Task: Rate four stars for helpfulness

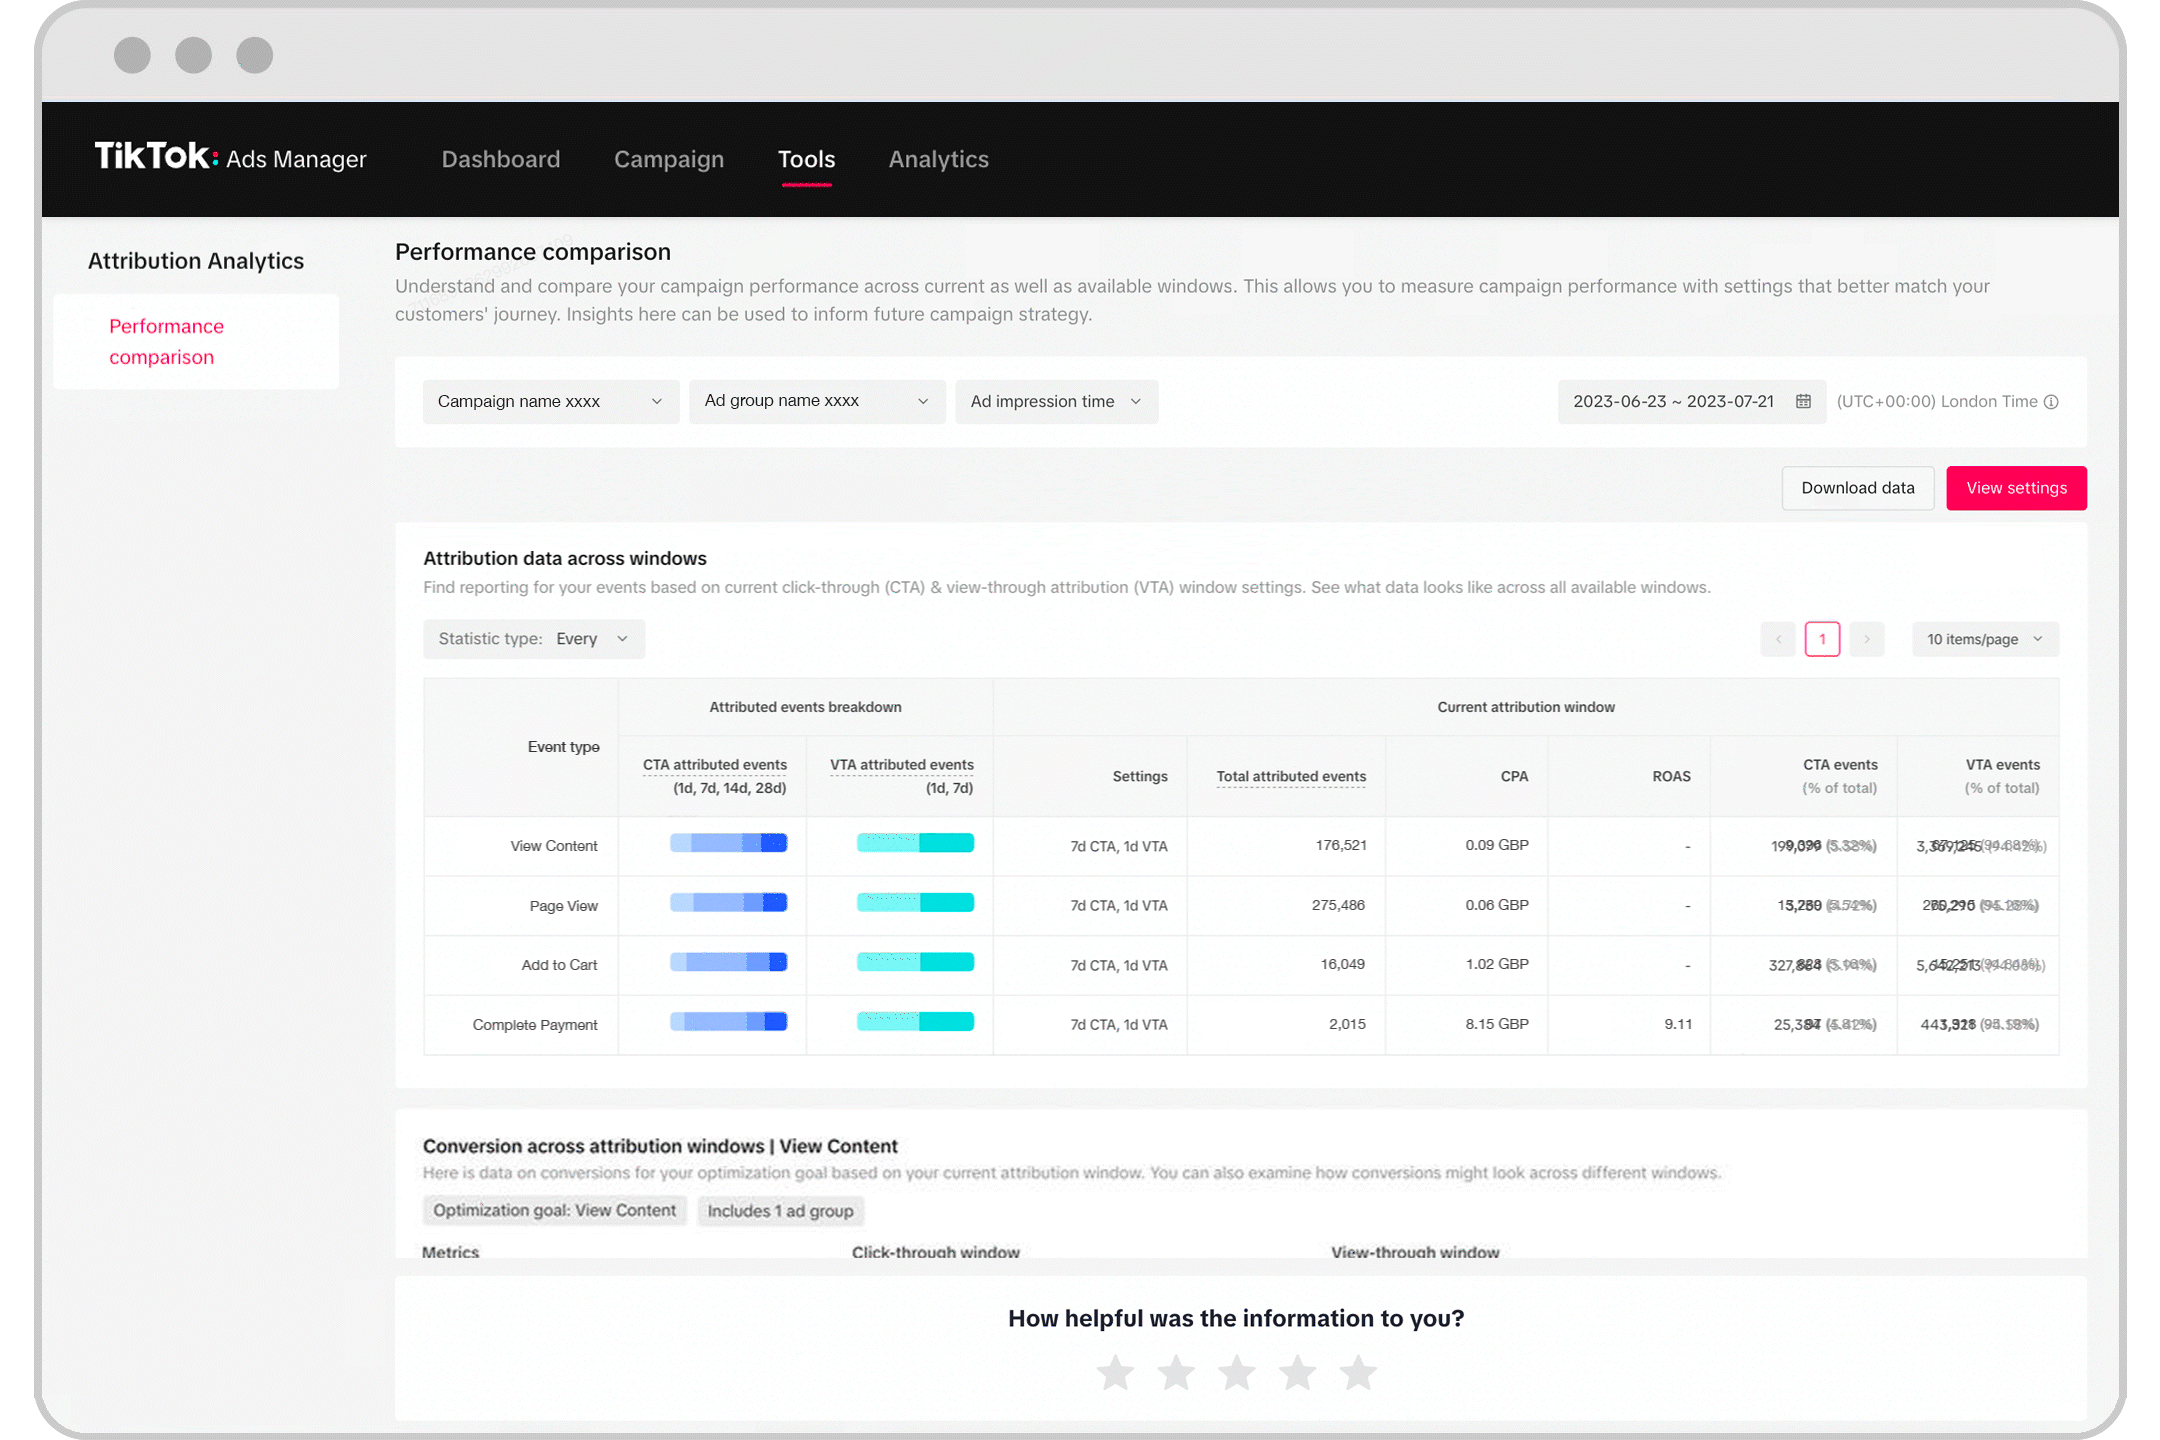Action: point(1297,1372)
